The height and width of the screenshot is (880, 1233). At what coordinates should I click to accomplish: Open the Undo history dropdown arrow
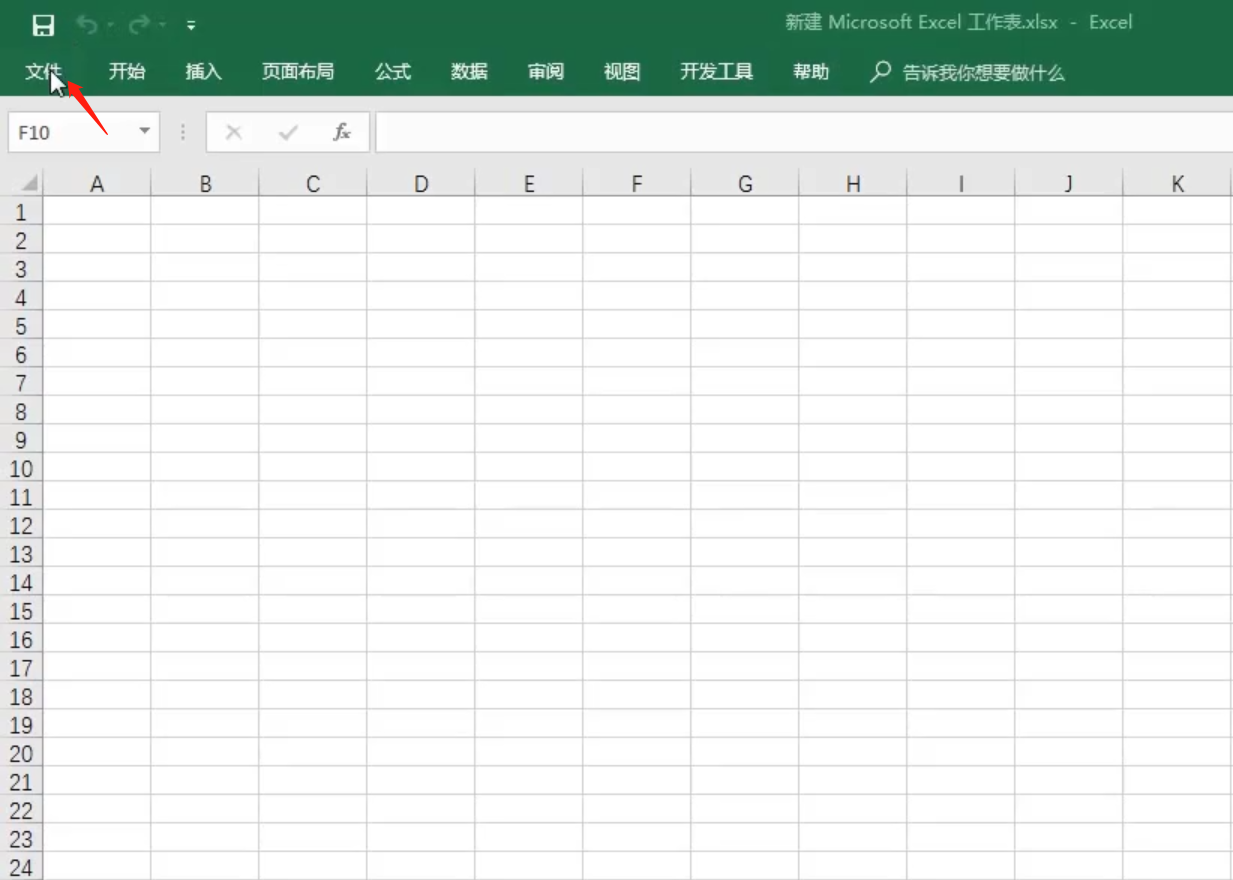(x=110, y=26)
